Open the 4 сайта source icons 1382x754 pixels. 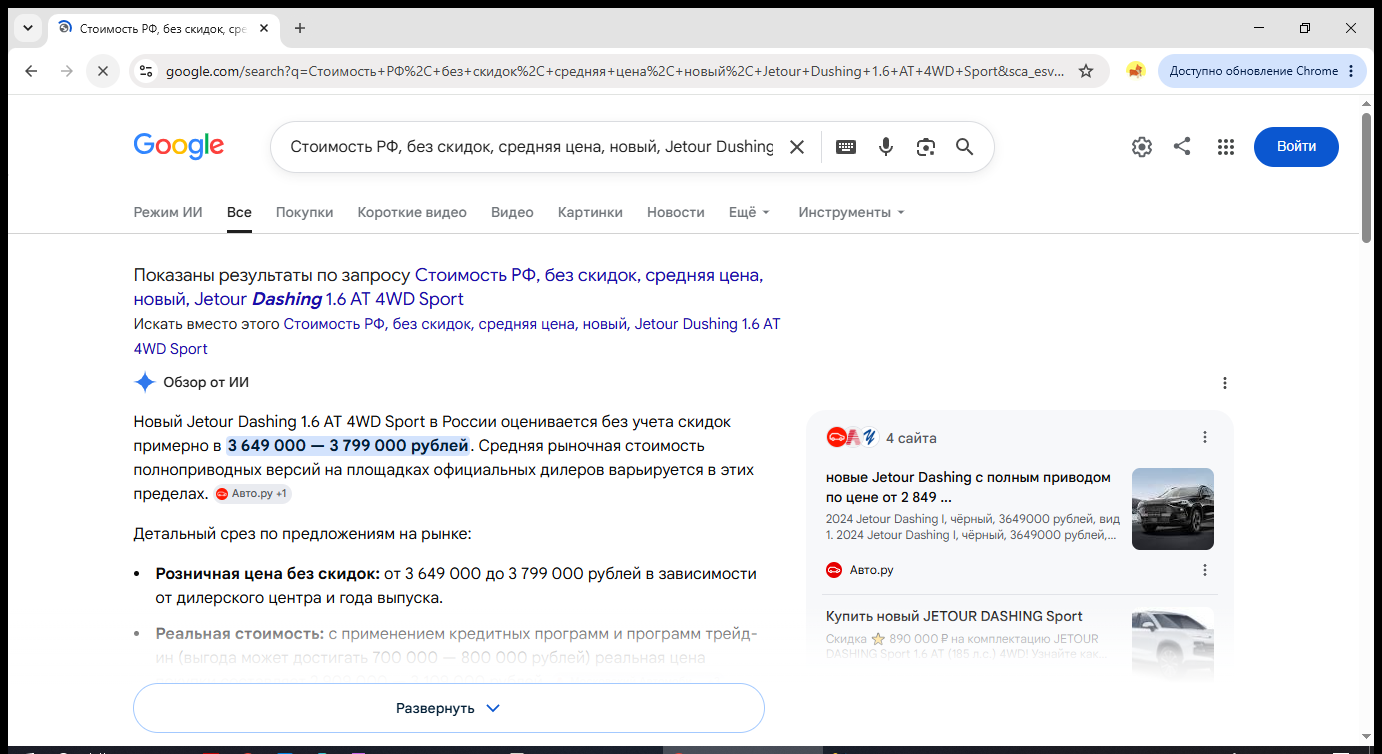(x=850, y=437)
